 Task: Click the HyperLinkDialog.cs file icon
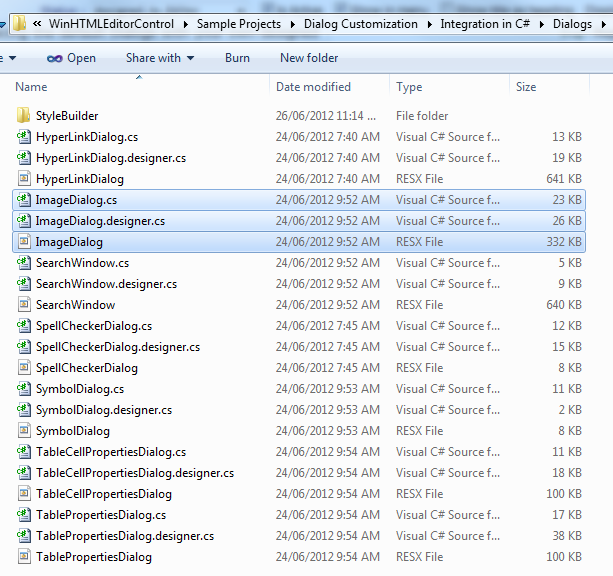click(x=24, y=137)
